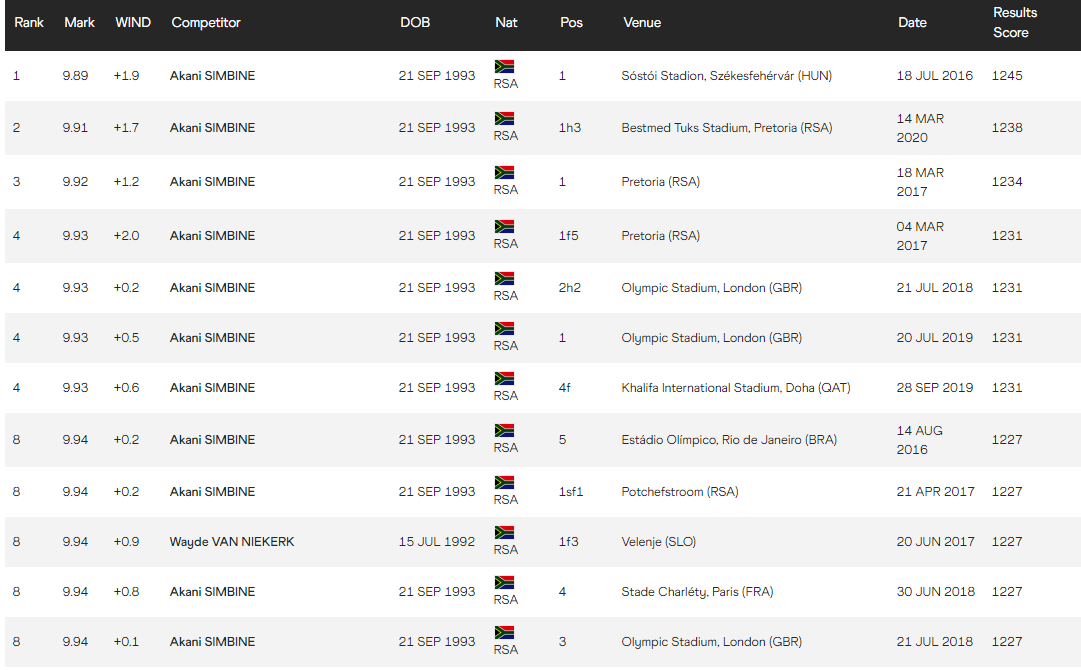Image resolution: width=1081 pixels, height=670 pixels.
Task: Click the flag in the Székesfehérvár row
Action: tap(504, 67)
